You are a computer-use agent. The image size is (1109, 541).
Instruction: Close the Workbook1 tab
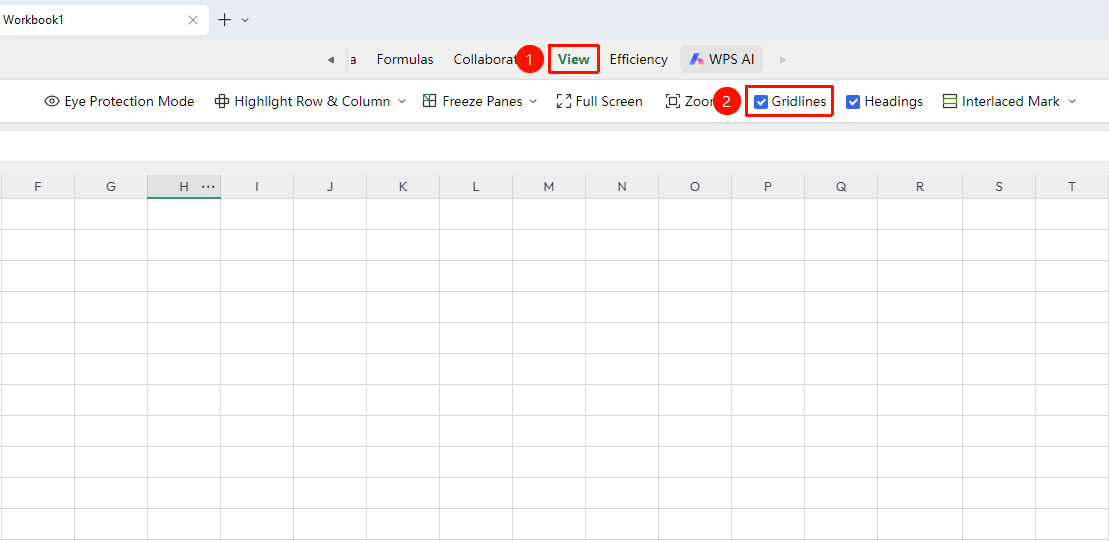point(192,20)
